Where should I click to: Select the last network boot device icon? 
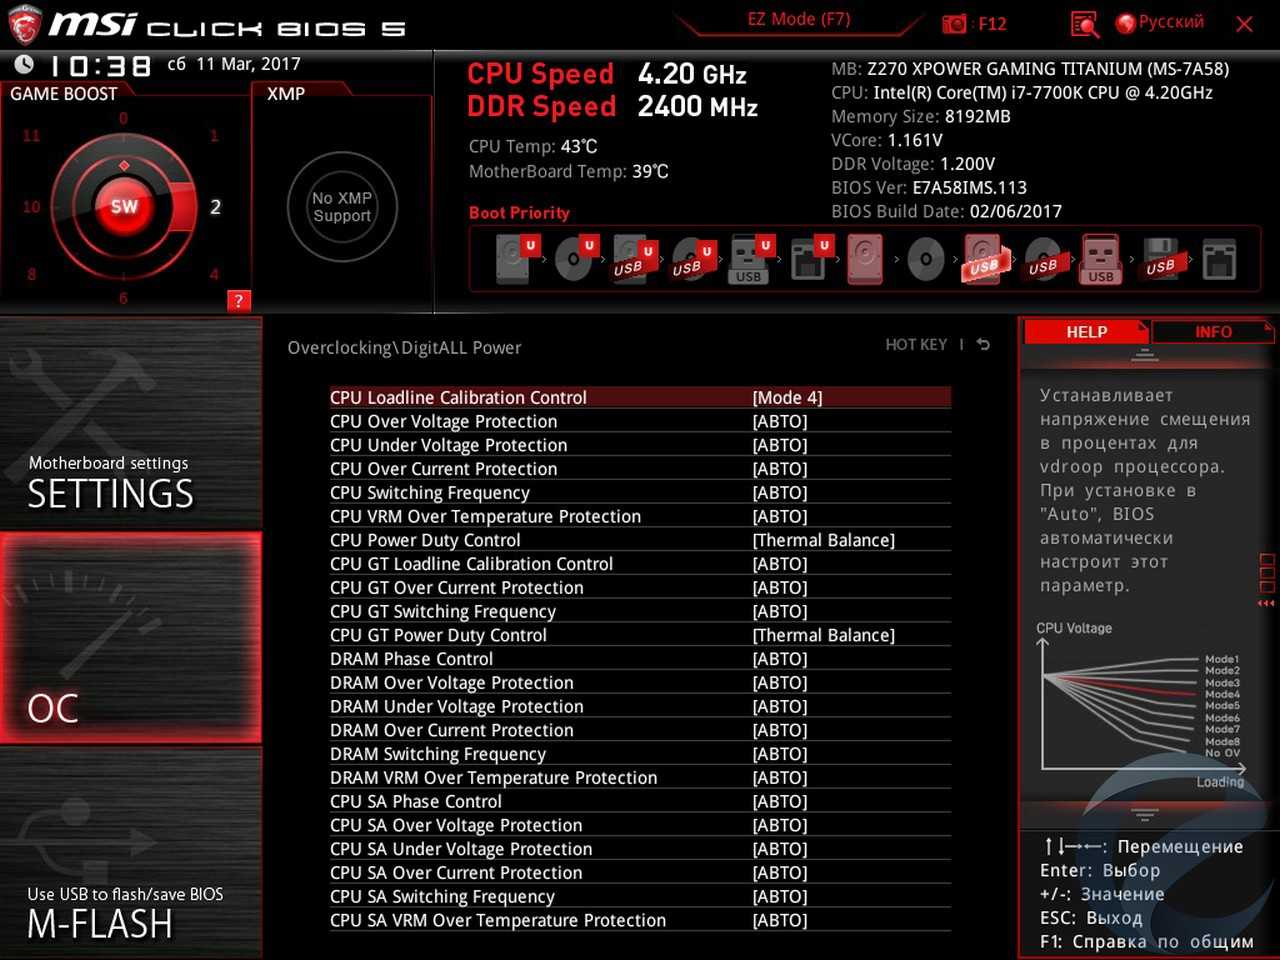(x=1219, y=260)
